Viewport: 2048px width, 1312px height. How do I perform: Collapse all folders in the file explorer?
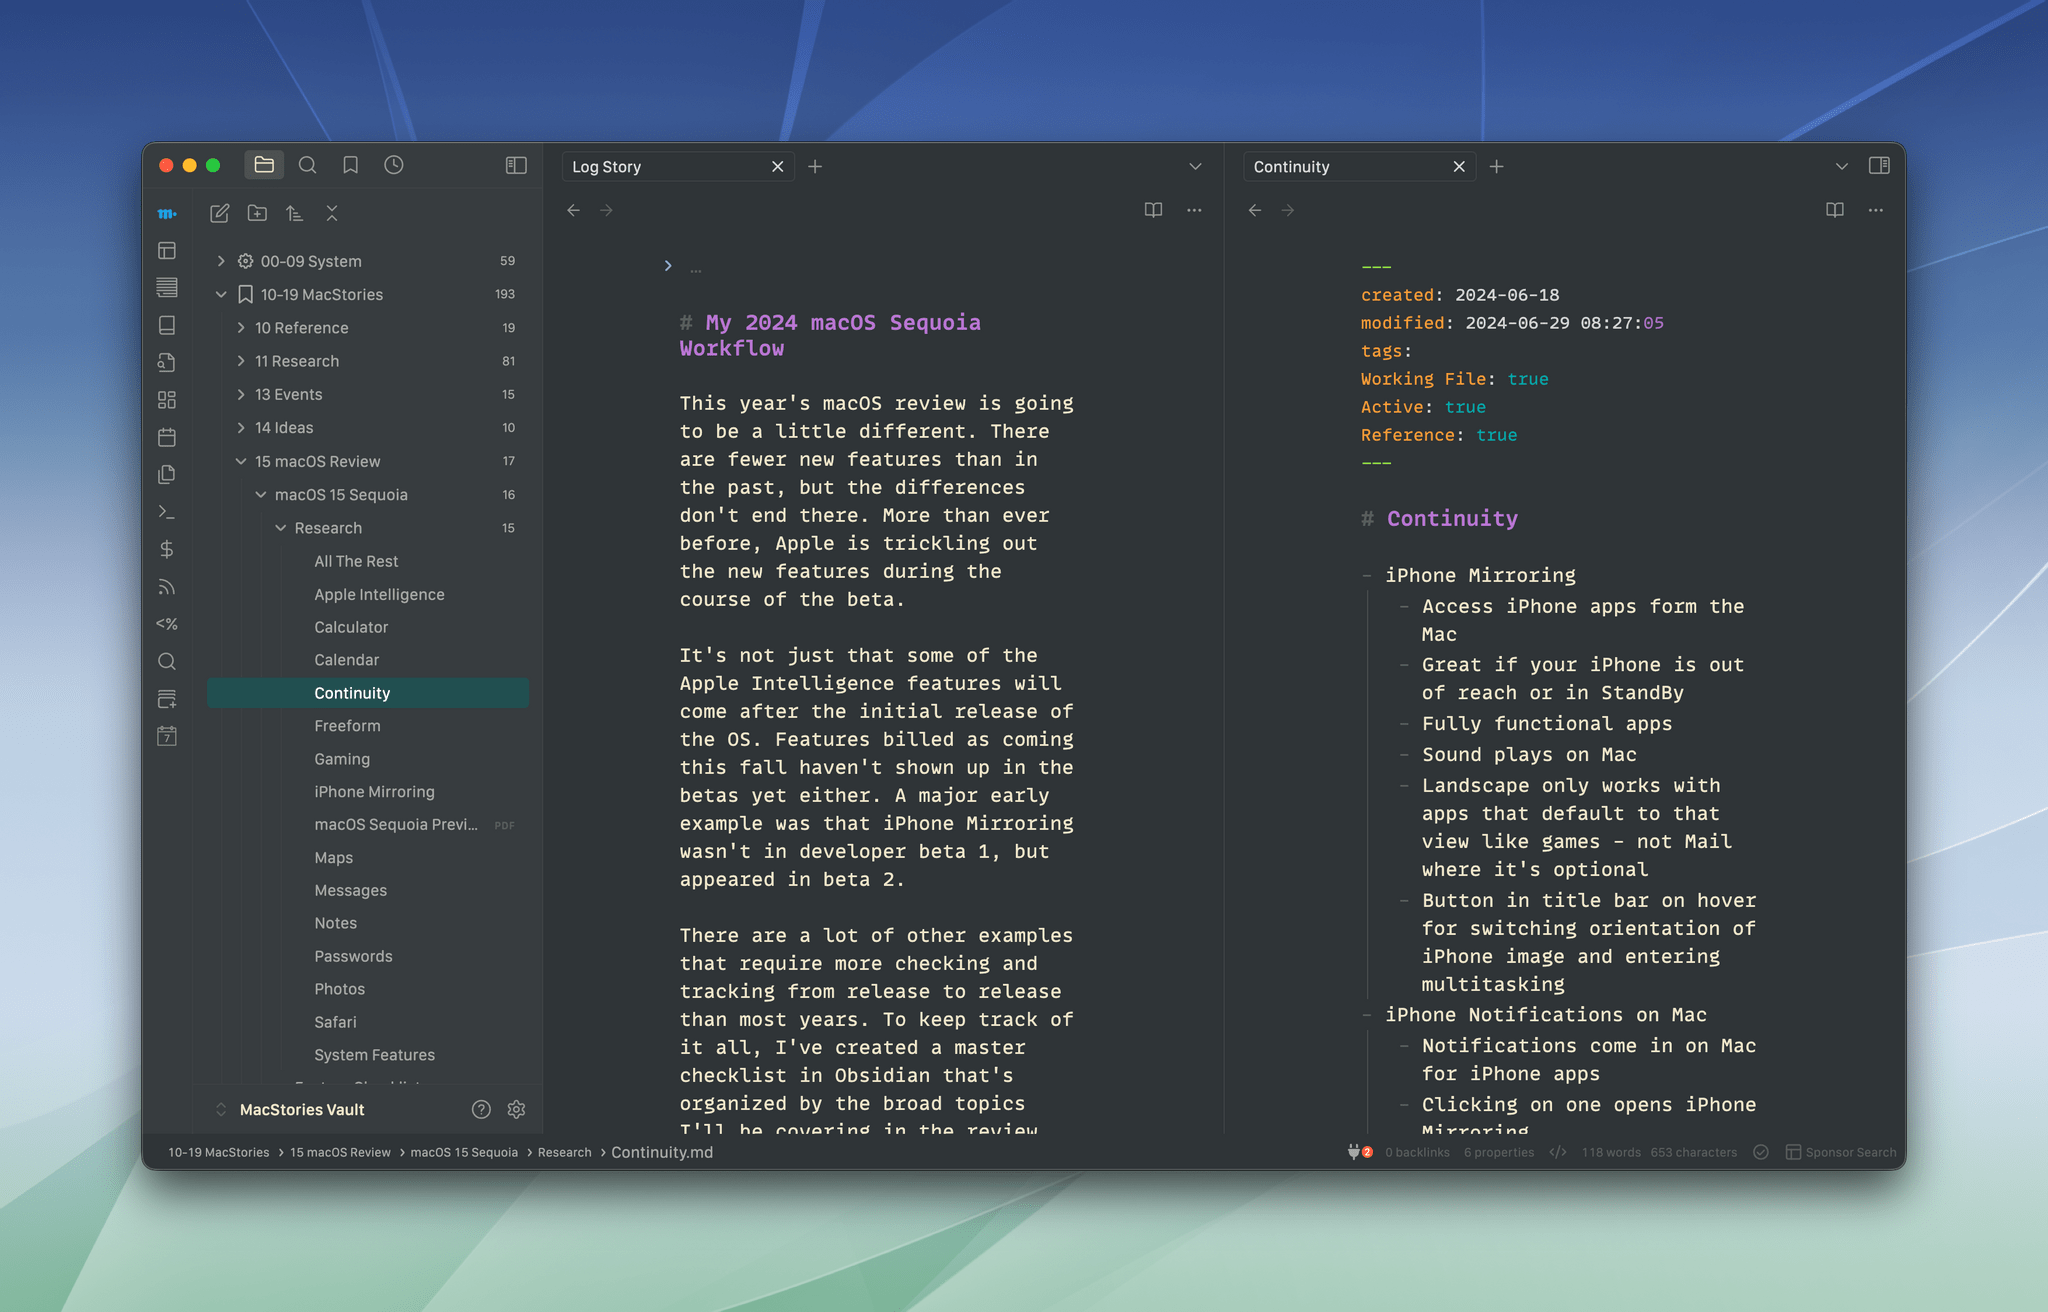click(331, 213)
